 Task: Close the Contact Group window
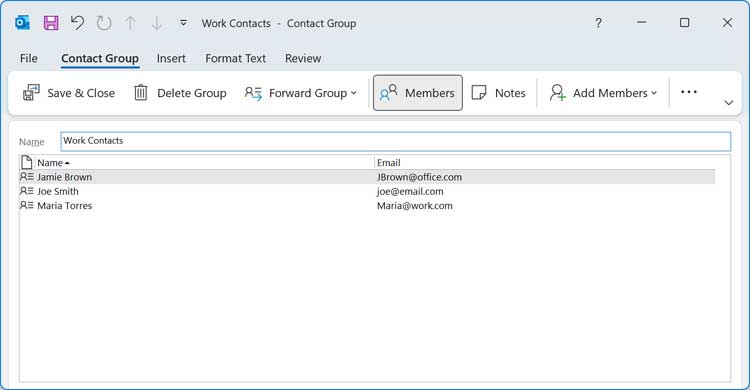coord(727,22)
